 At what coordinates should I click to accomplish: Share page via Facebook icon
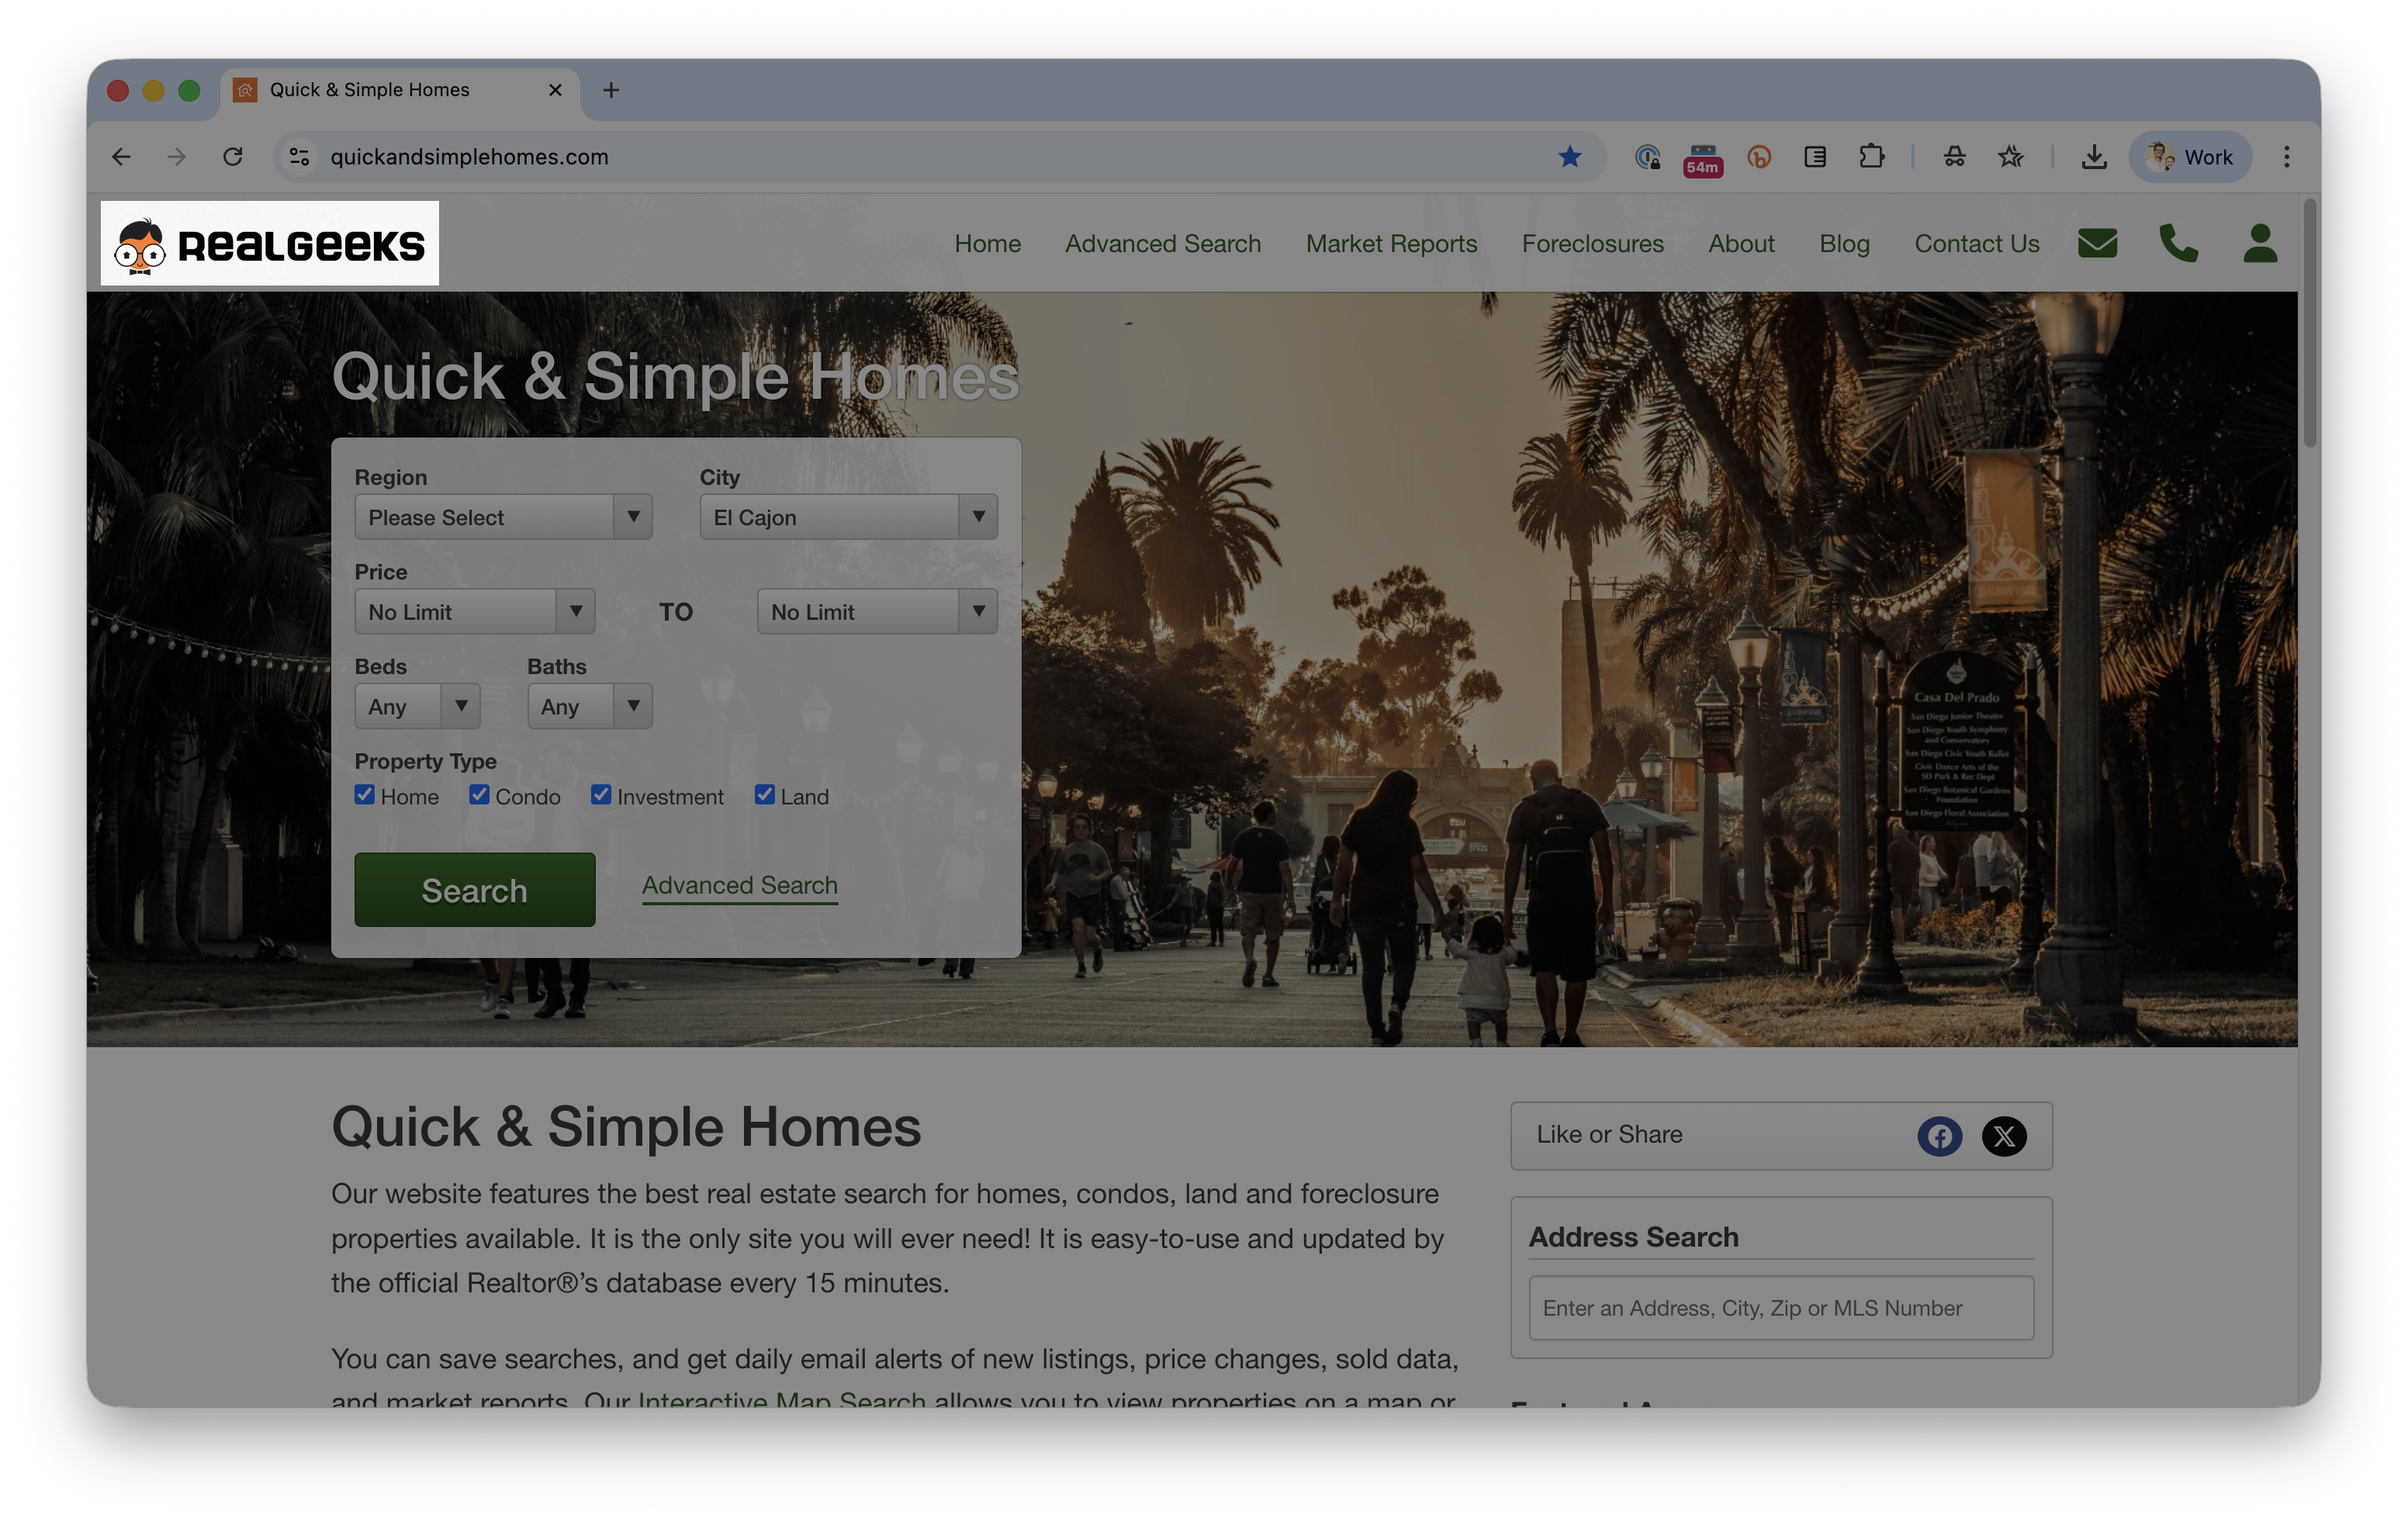point(1939,1136)
